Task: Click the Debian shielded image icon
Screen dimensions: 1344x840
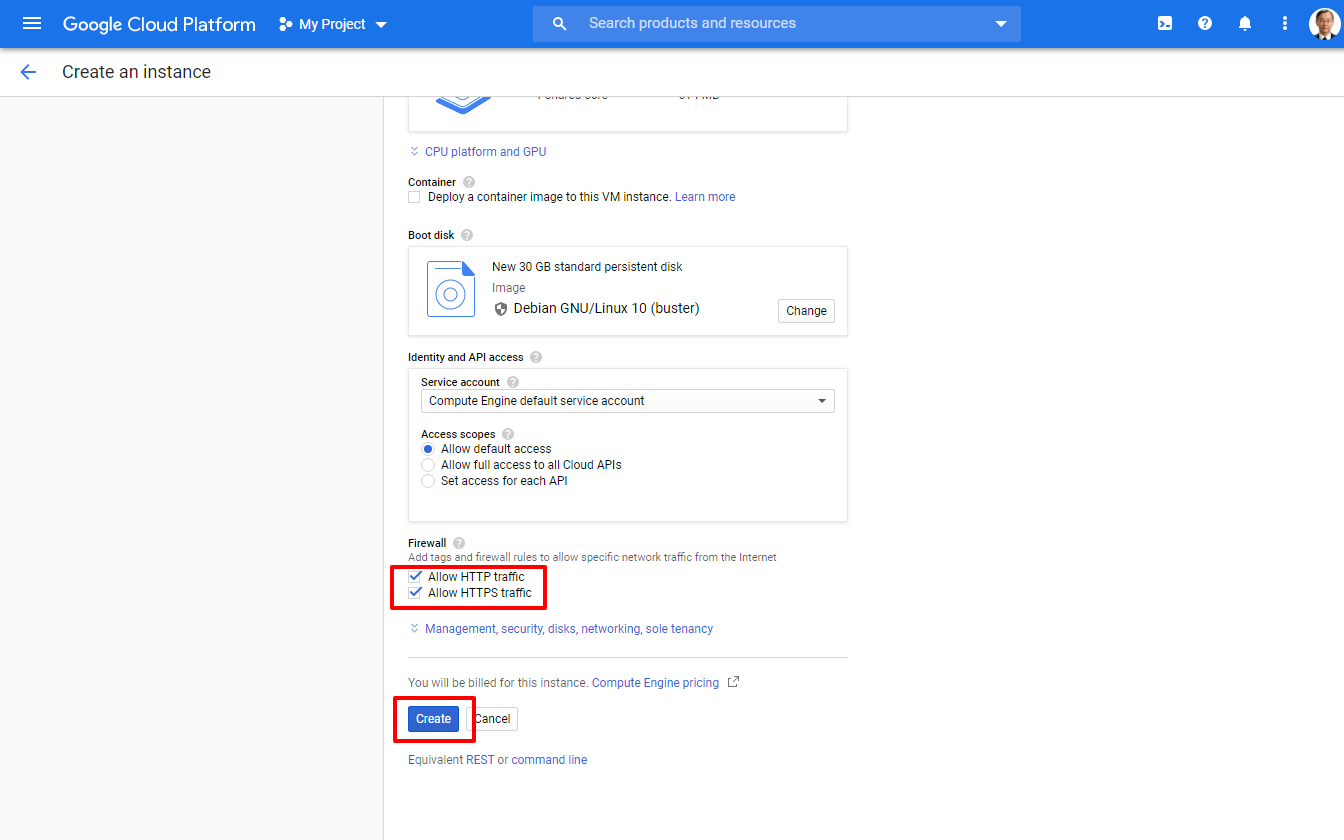Action: pyautogui.click(x=501, y=309)
